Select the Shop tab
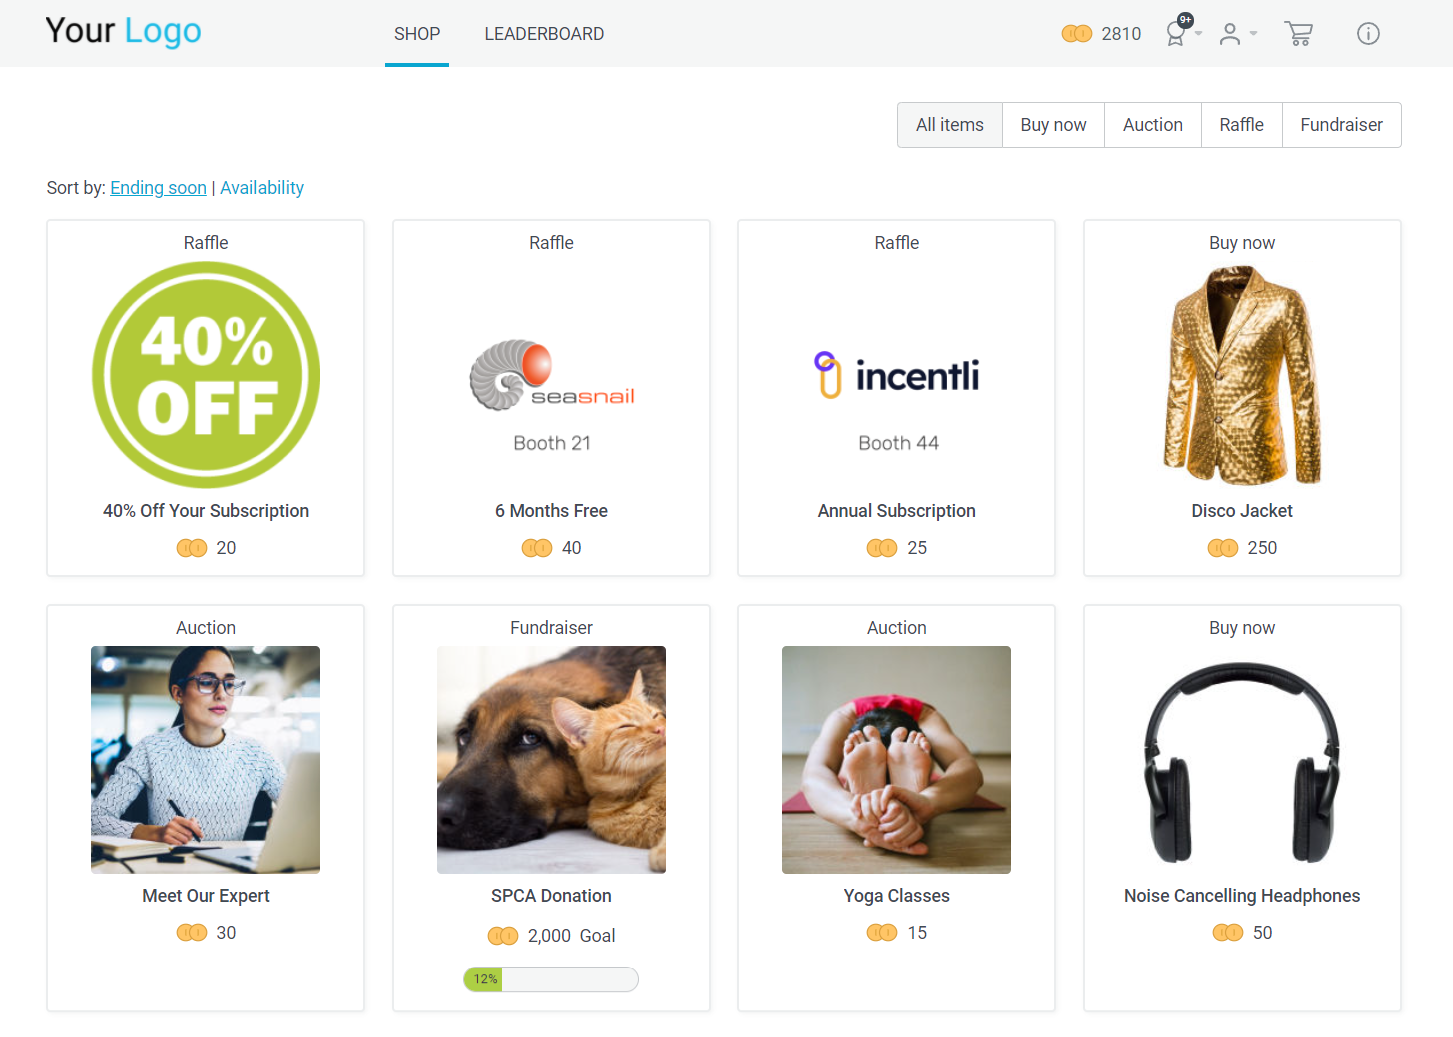 point(417,34)
